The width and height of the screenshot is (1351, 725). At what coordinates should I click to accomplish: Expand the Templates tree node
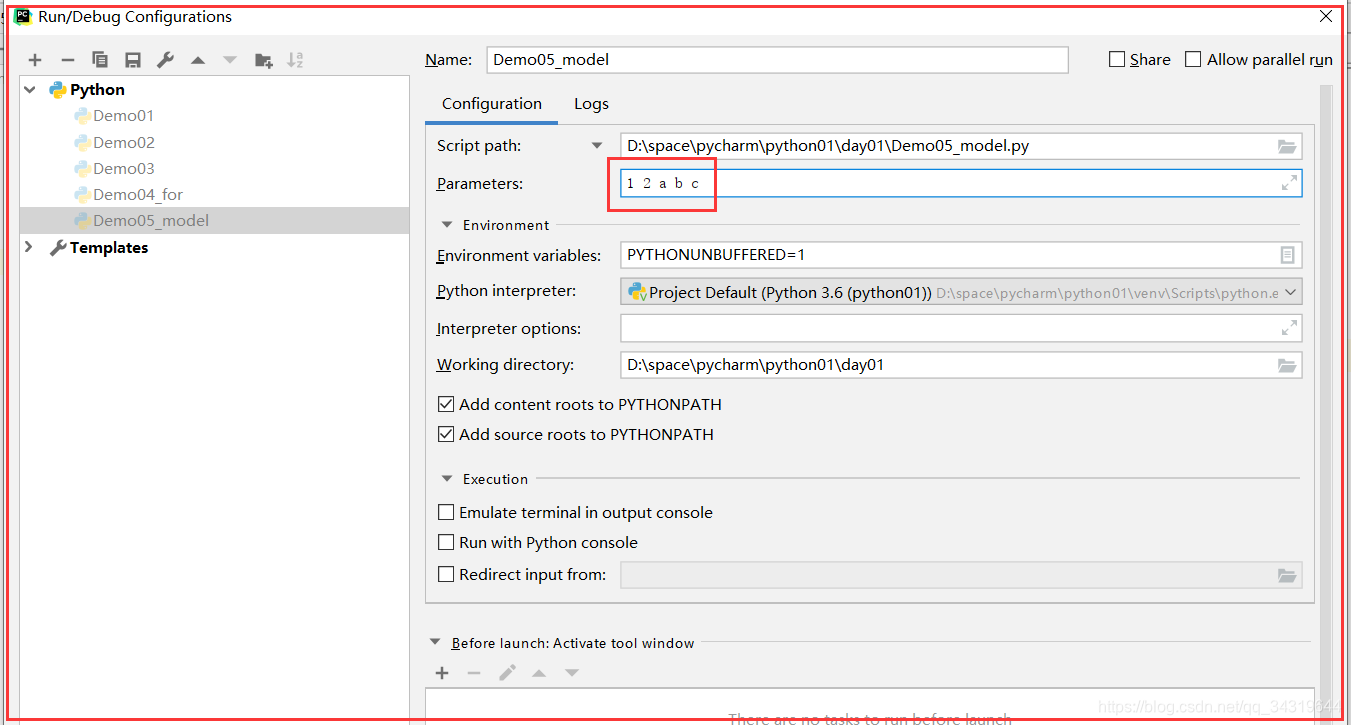coord(29,247)
